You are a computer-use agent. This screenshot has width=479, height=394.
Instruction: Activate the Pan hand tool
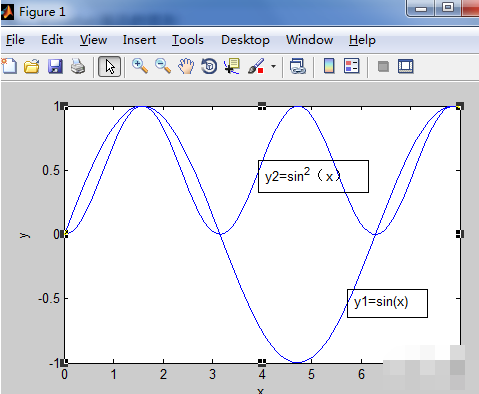pos(186,66)
